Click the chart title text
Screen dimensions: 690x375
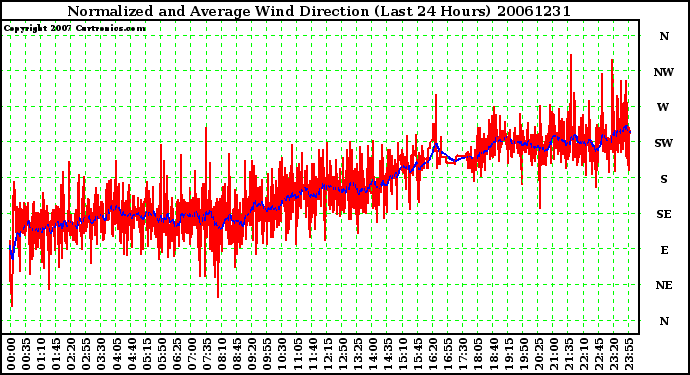click(x=319, y=11)
